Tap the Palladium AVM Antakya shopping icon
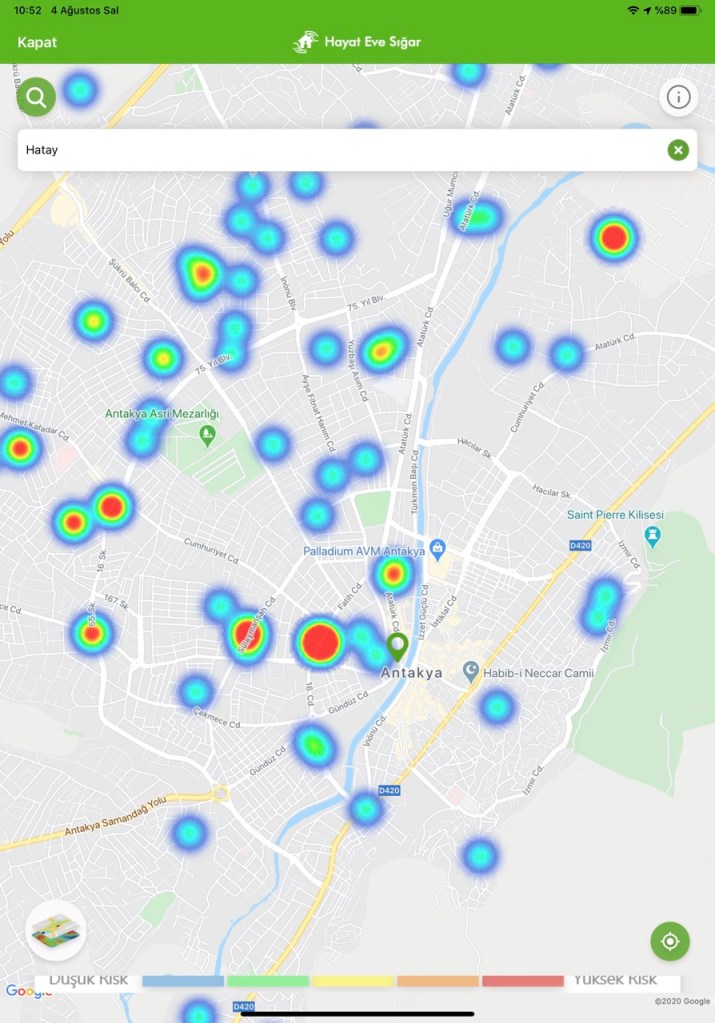 point(437,550)
